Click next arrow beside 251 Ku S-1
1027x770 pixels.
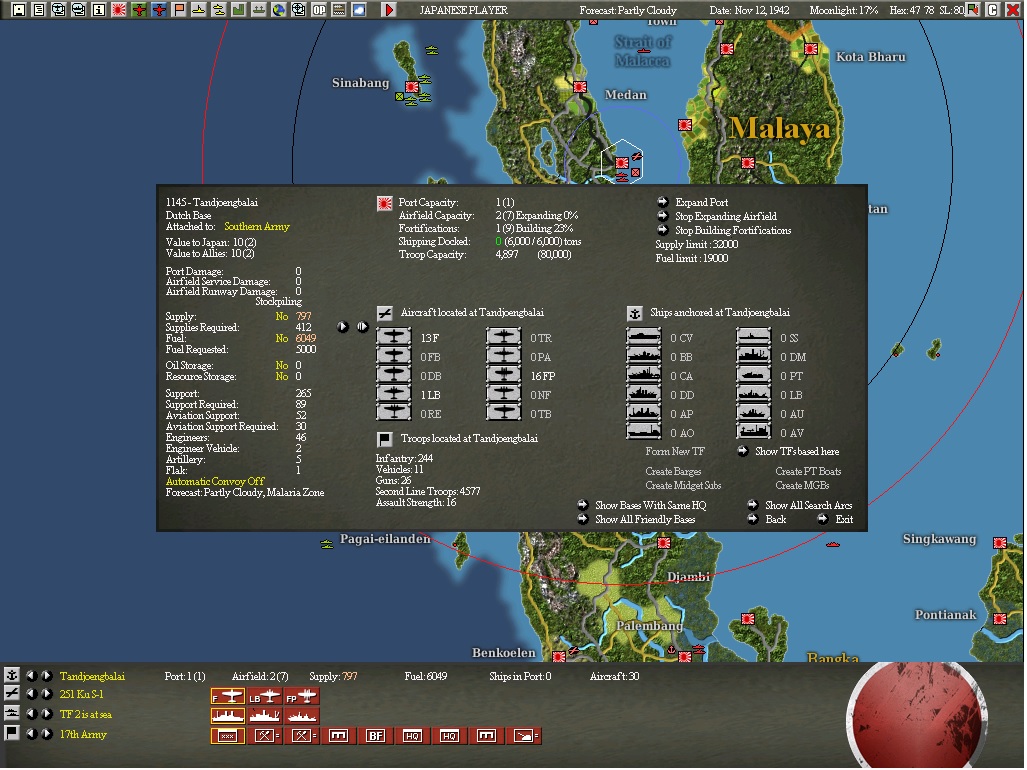click(47, 694)
